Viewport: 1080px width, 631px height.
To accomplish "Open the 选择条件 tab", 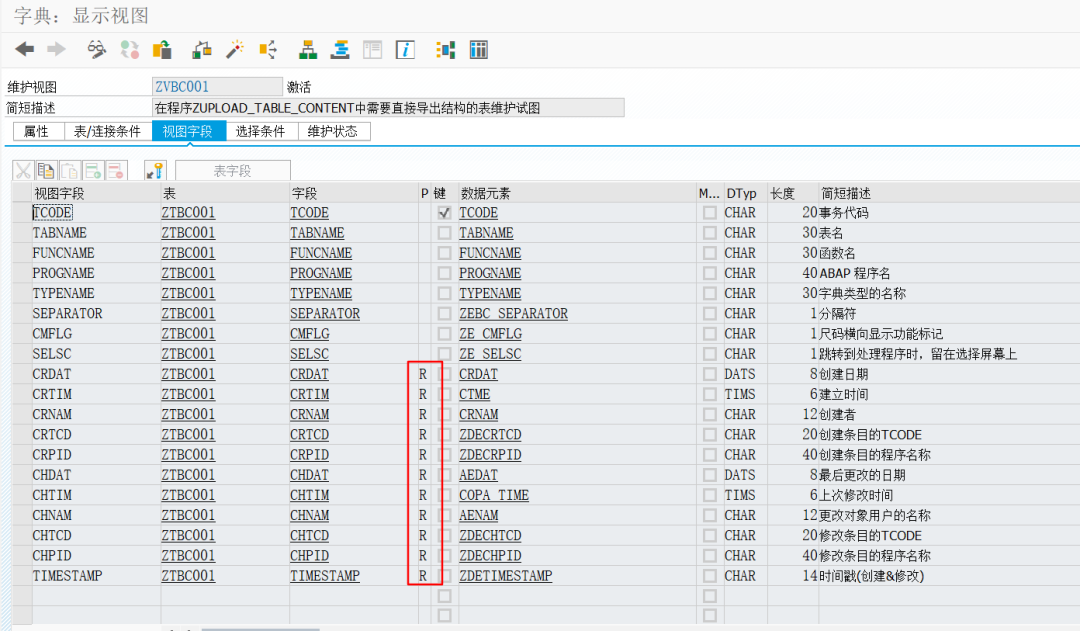I will (262, 131).
